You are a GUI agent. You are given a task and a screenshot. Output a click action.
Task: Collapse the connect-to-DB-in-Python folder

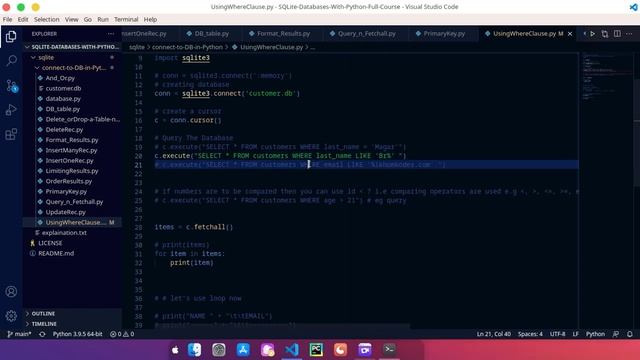(72, 68)
